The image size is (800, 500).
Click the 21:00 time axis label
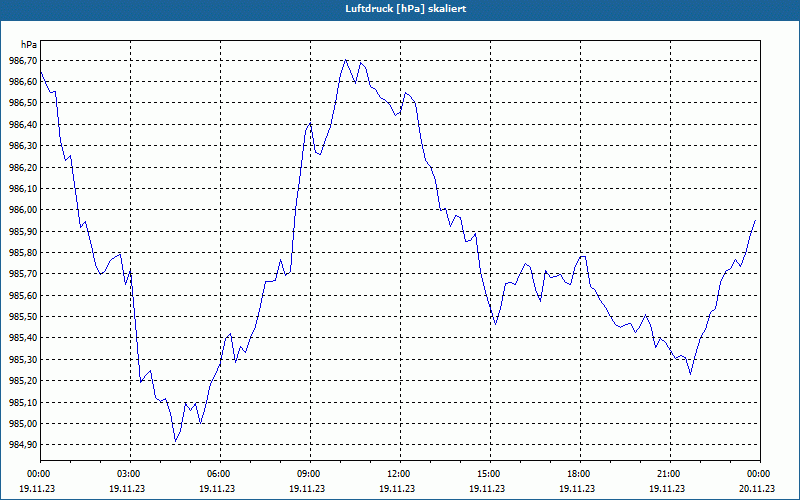coord(670,473)
